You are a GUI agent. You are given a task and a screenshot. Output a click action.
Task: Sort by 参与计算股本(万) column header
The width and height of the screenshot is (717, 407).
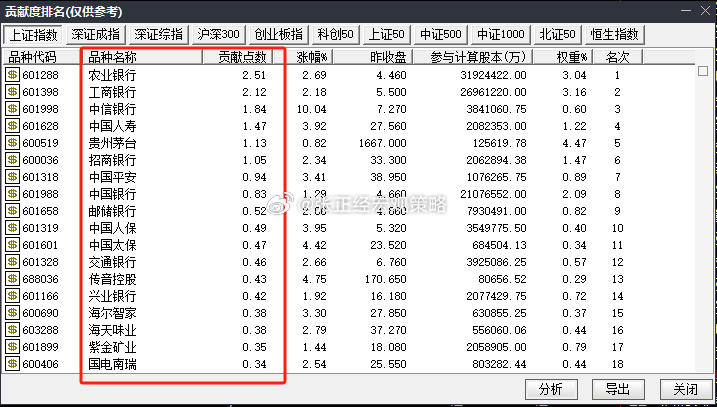[x=473, y=57]
